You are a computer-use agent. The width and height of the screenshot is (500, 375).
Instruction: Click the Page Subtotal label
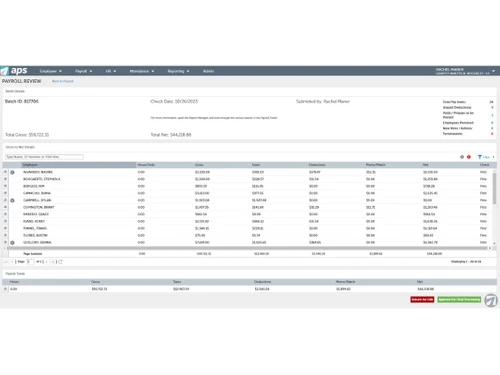[33, 254]
